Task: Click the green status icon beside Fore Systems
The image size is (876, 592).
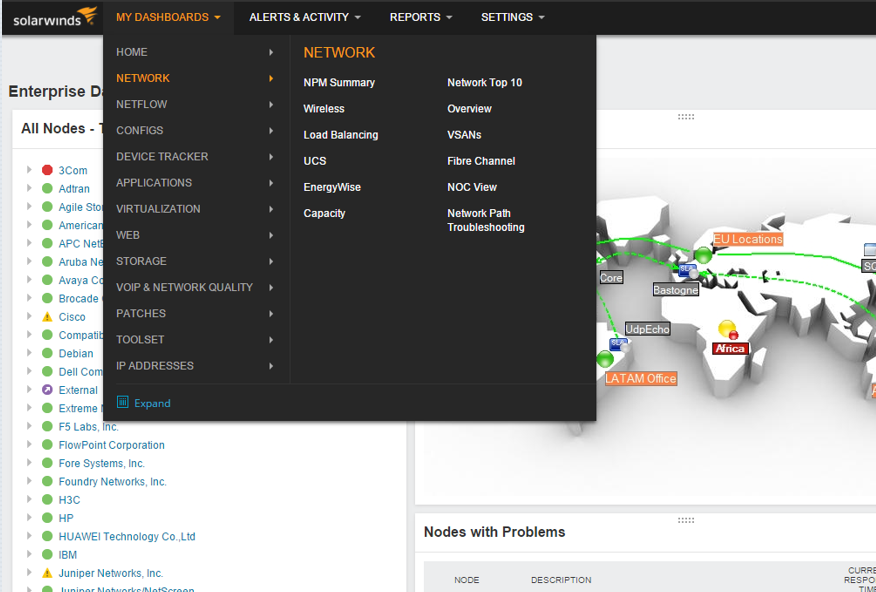Action: (x=47, y=463)
